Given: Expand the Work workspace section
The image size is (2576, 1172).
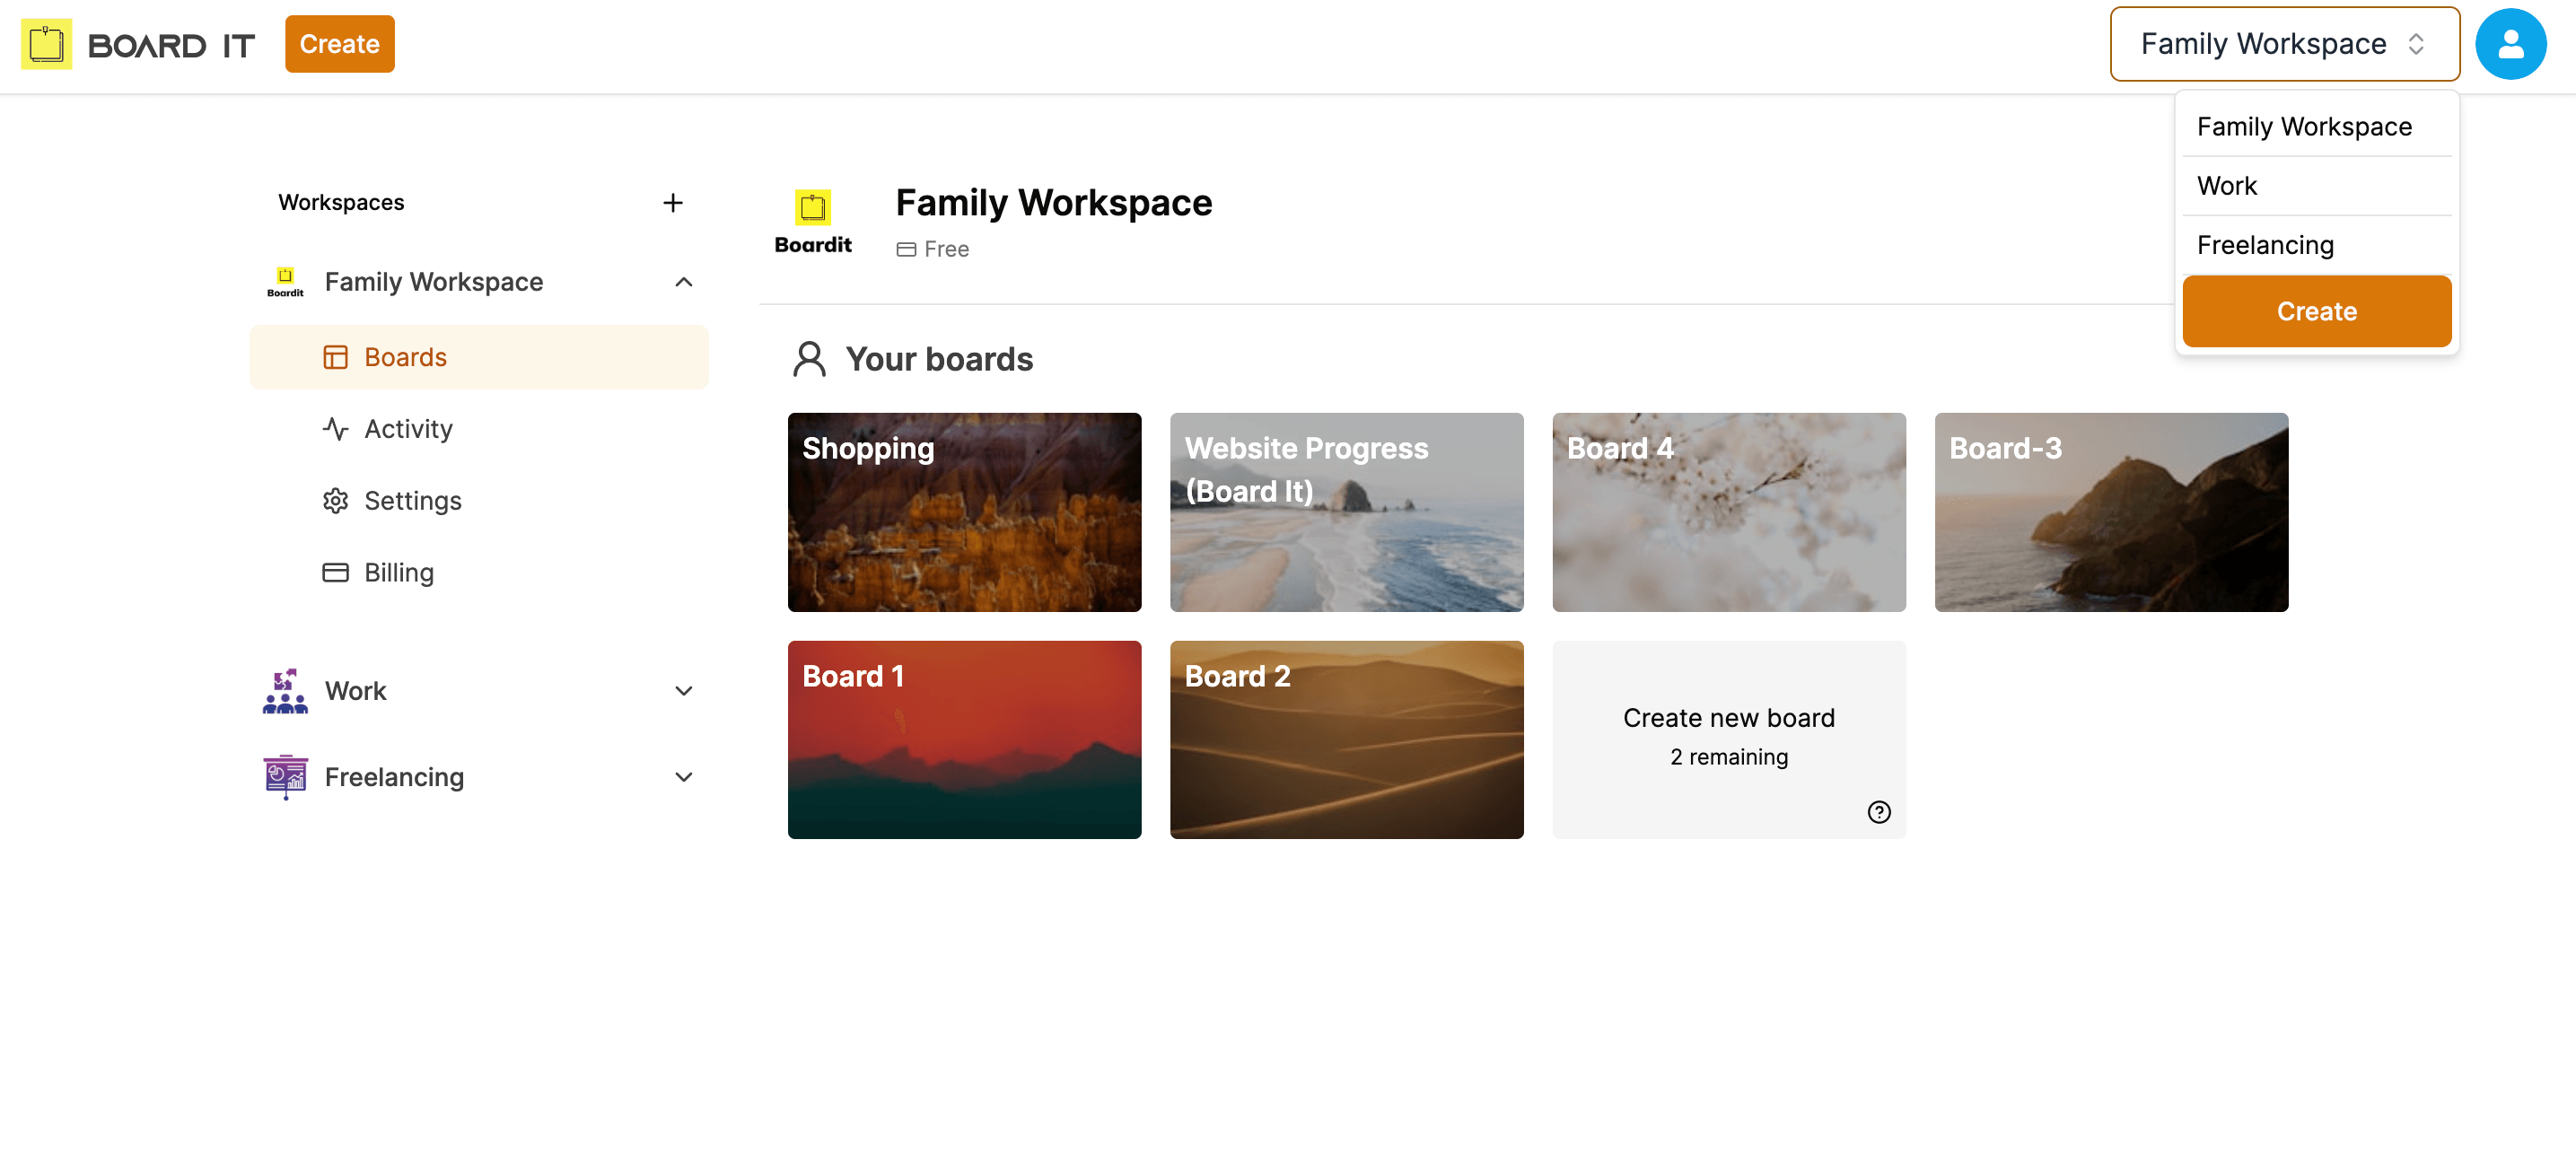Looking at the screenshot, I should (x=684, y=691).
